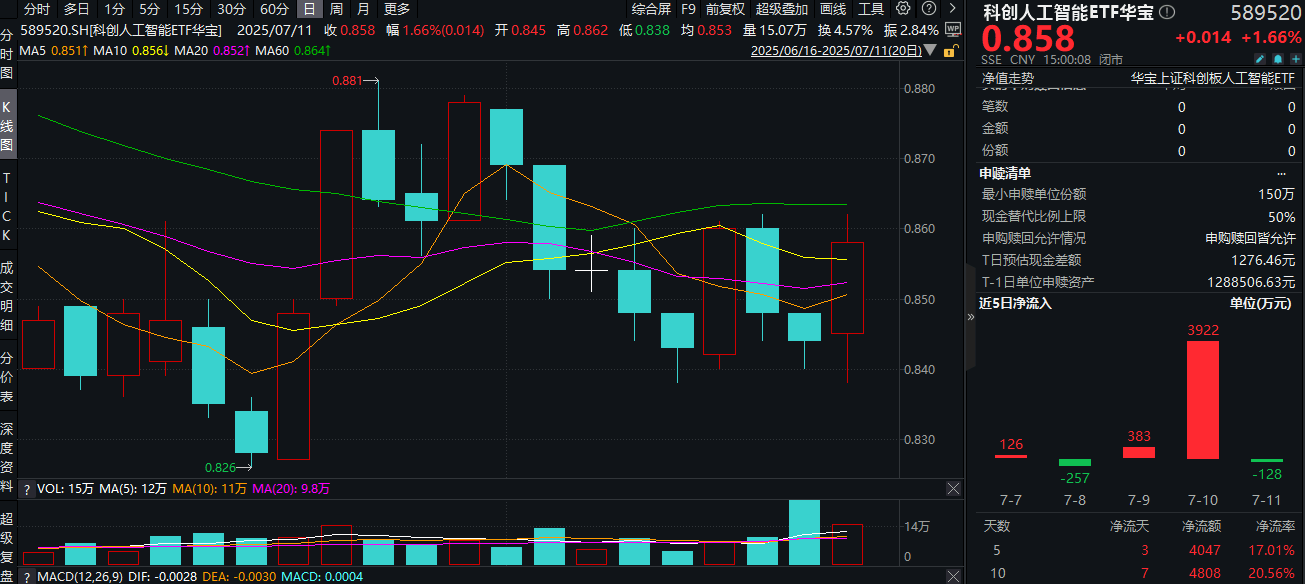Switch to the 15分 timeframe tab
Viewport: 1305px width, 584px height.
(188, 9)
